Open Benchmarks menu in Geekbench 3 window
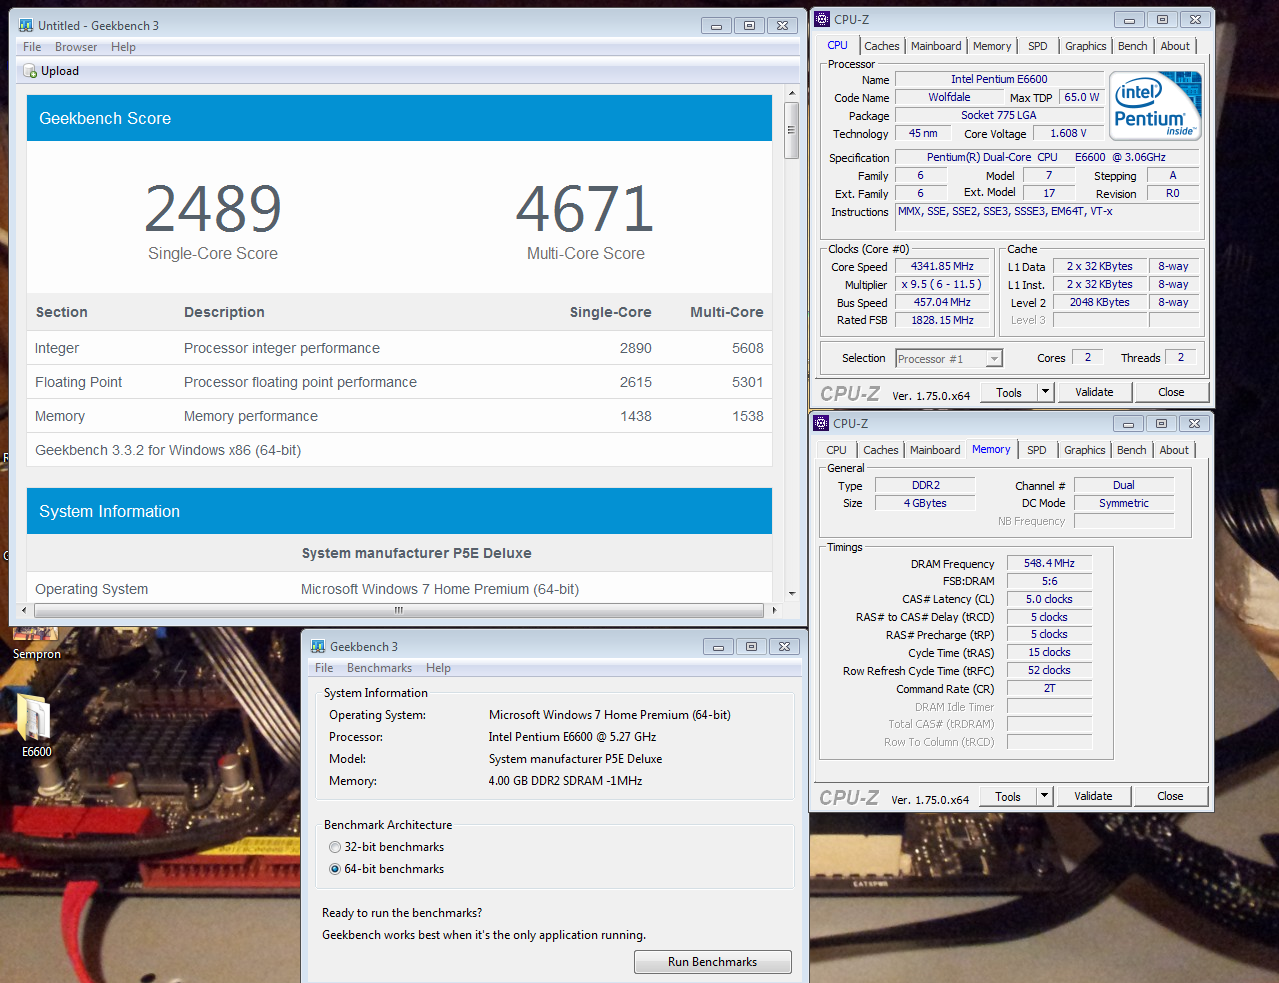1279x983 pixels. click(x=379, y=668)
